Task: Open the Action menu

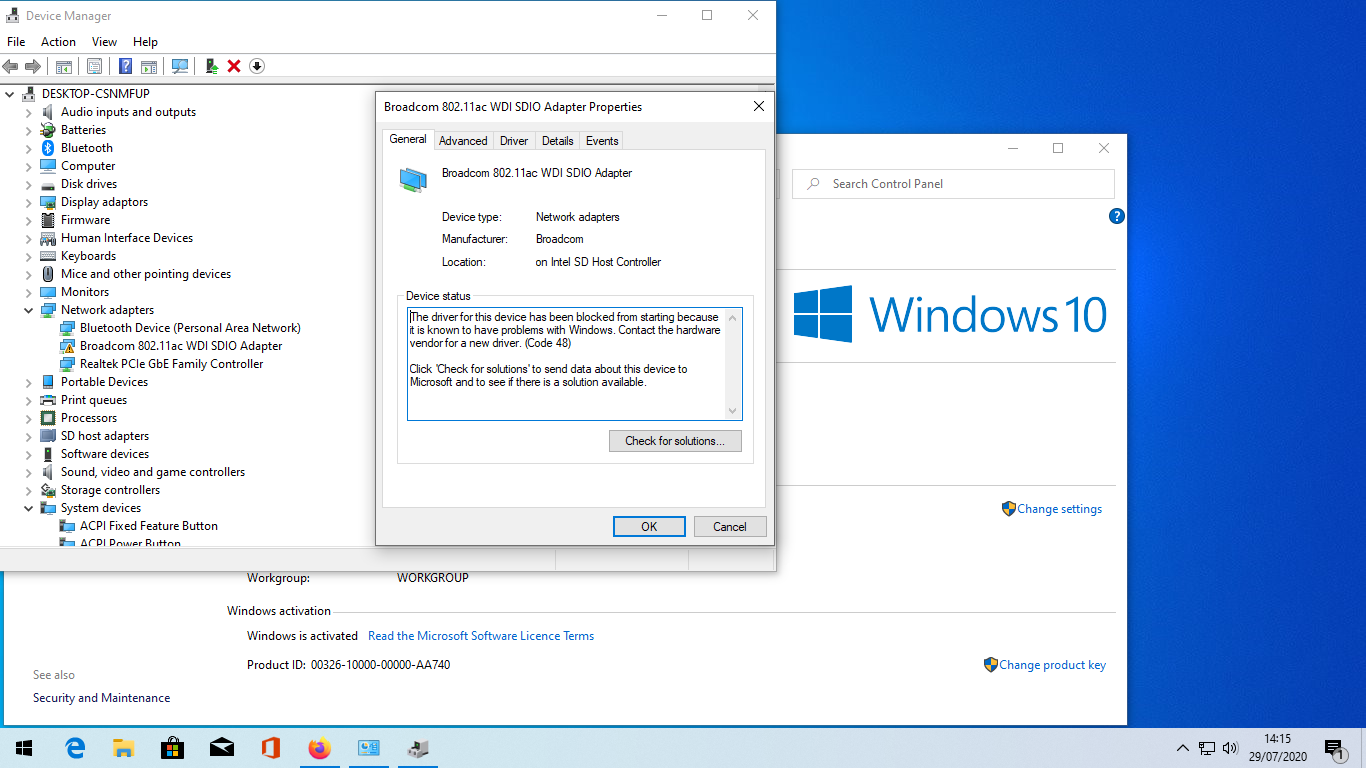Action: [x=58, y=42]
